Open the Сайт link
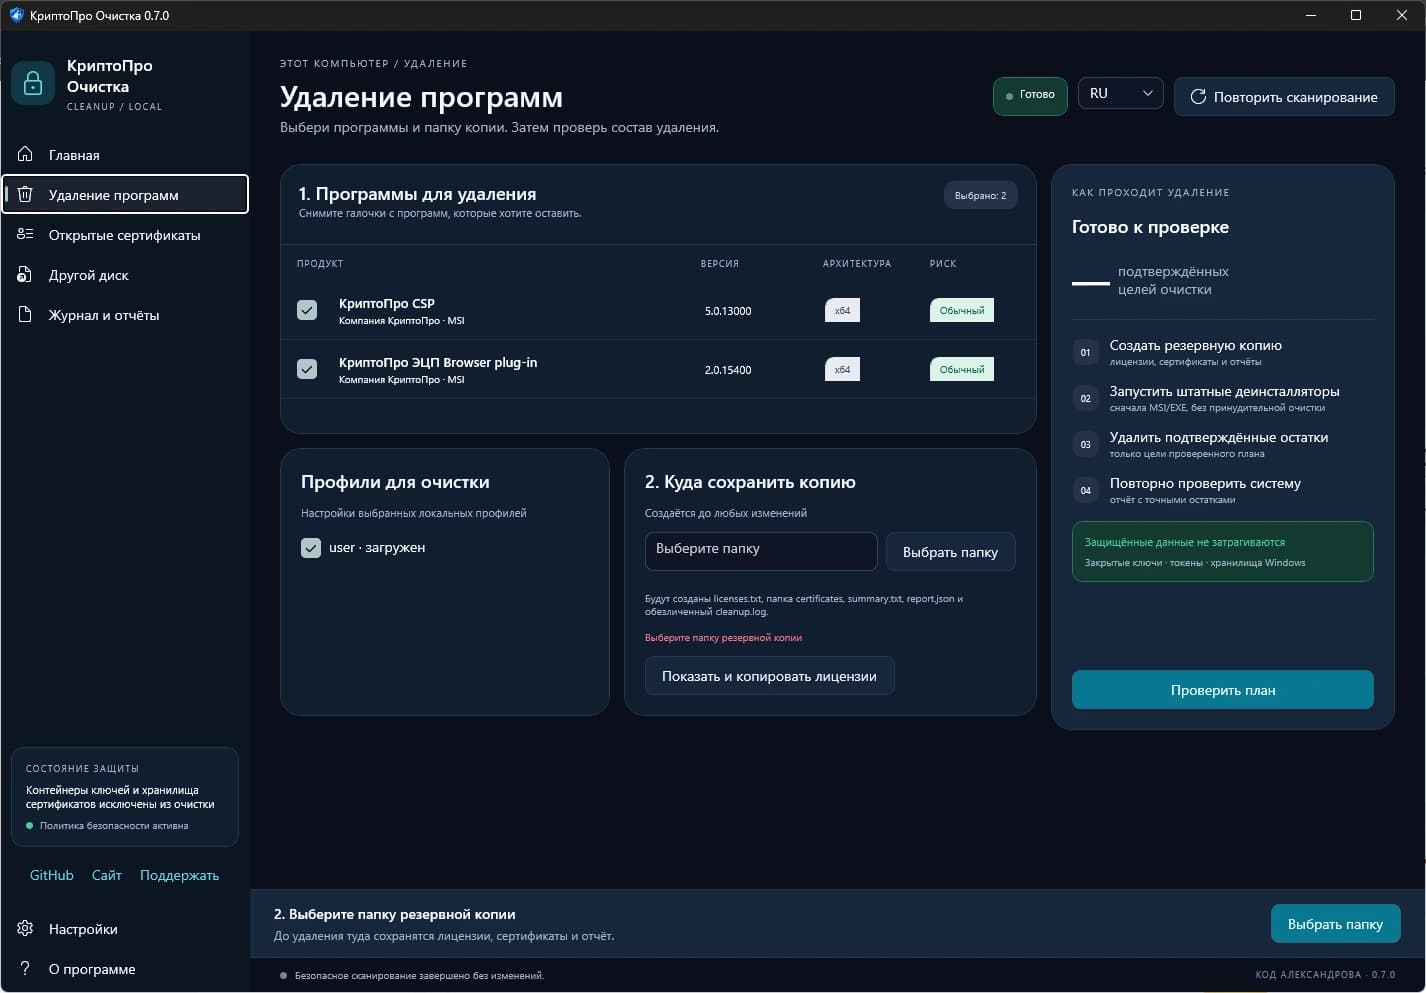The image size is (1426, 993). click(x=106, y=875)
